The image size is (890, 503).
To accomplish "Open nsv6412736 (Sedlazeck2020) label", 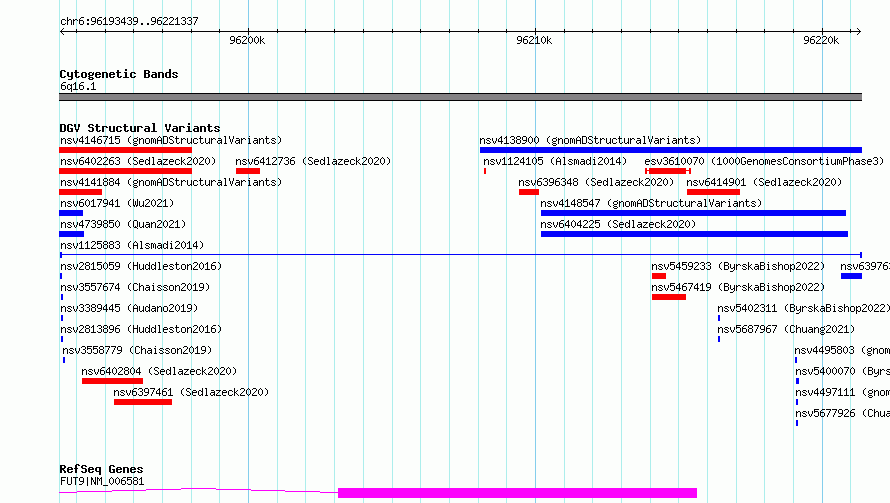I will pyautogui.click(x=313, y=161).
